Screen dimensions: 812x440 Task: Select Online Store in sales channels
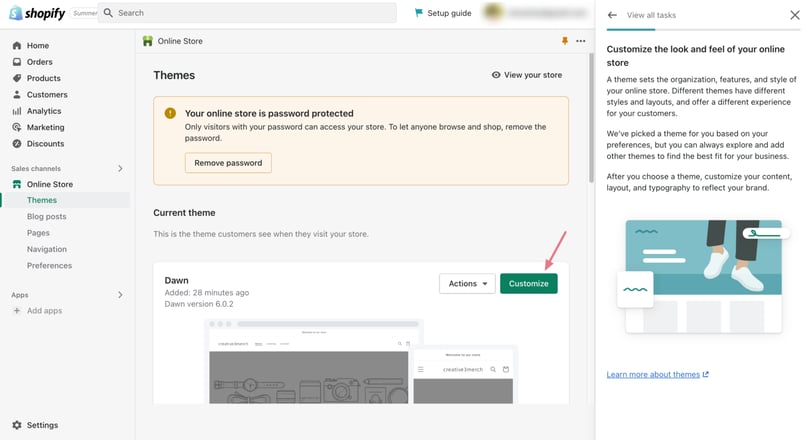coord(50,184)
